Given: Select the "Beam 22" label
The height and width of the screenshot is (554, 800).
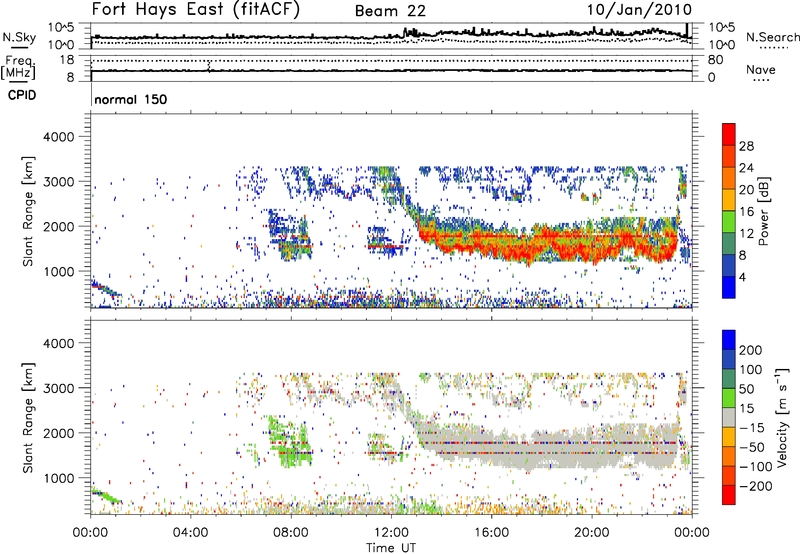Looking at the screenshot, I should click(x=390, y=11).
